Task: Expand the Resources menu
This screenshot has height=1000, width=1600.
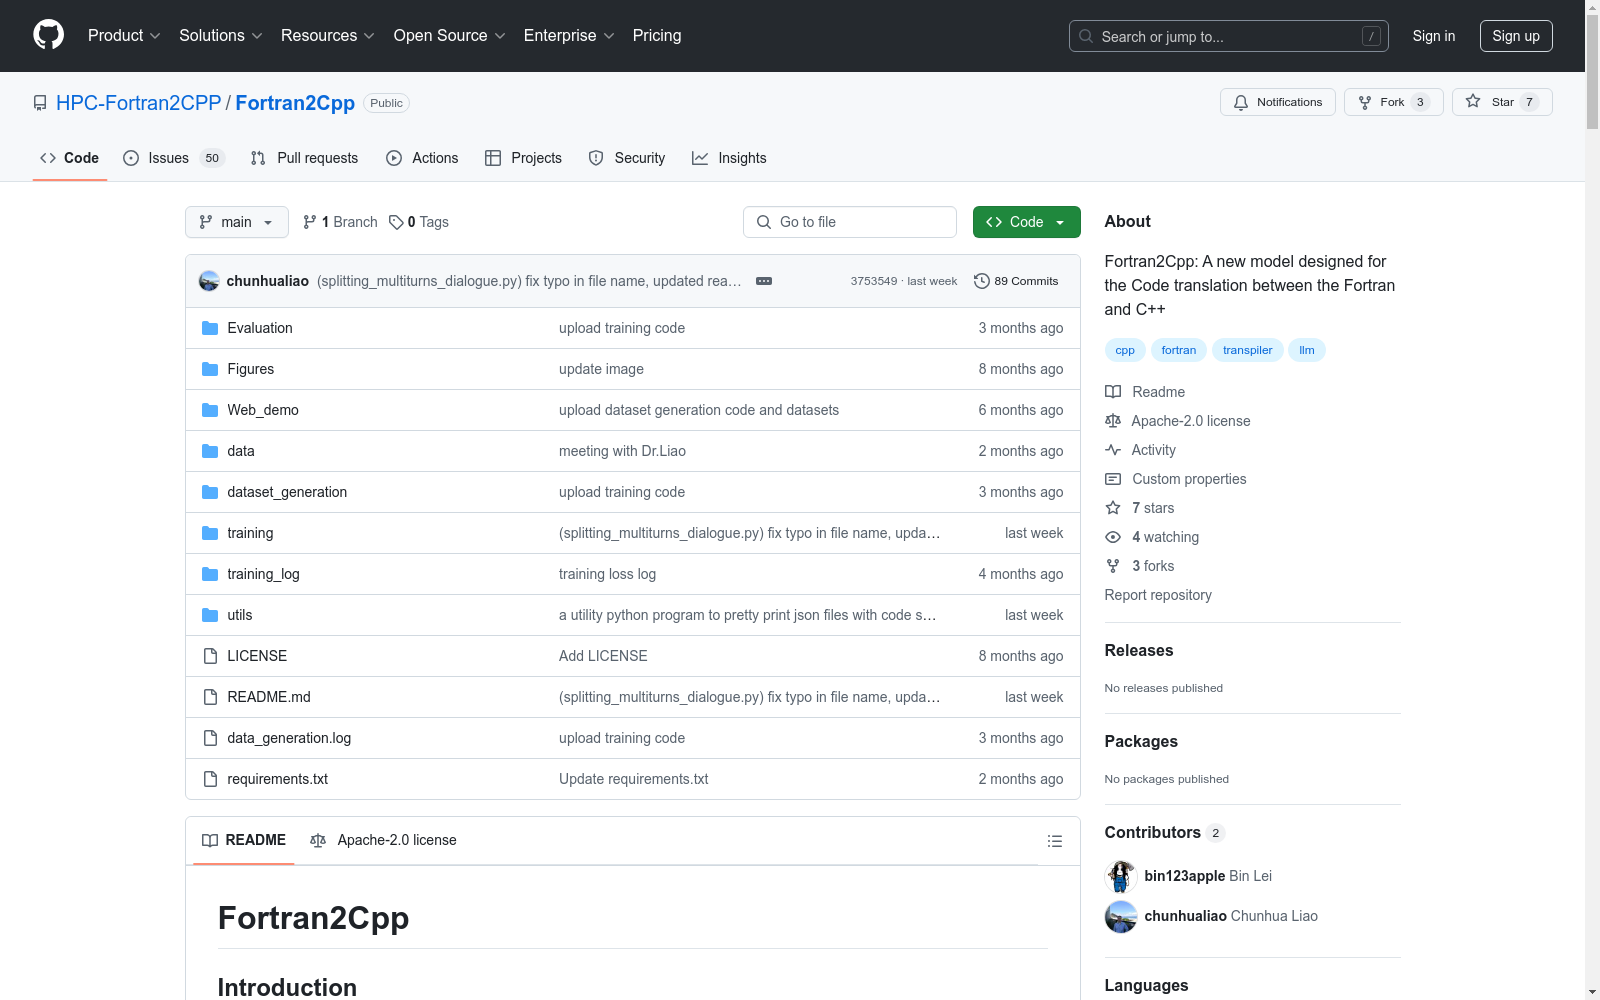Action: point(328,36)
